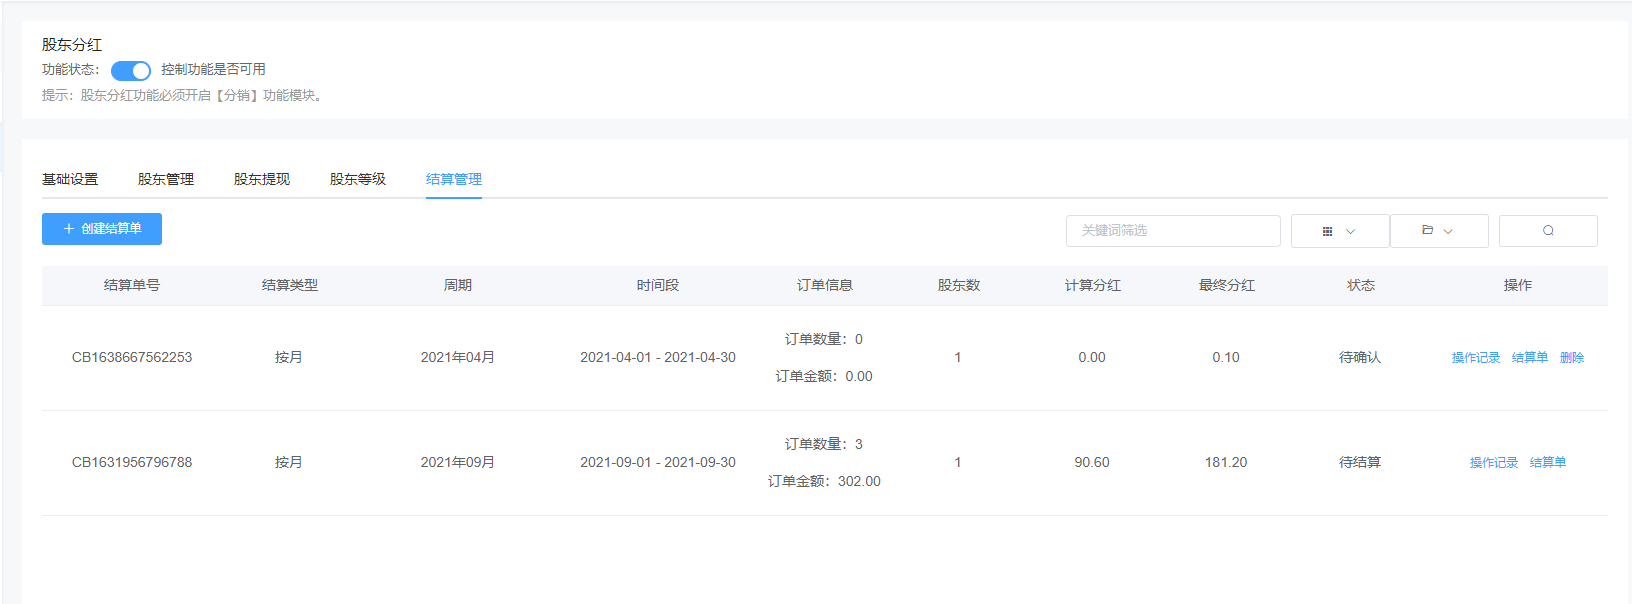View 结算单 for settlement CB1638667562253

click(x=1529, y=358)
